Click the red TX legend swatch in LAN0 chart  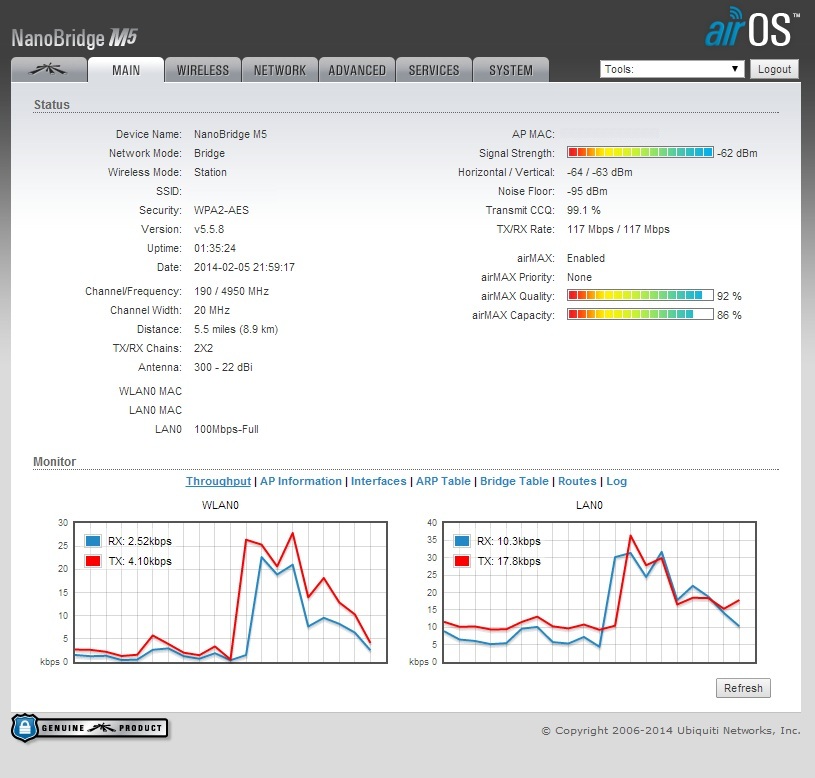click(462, 561)
